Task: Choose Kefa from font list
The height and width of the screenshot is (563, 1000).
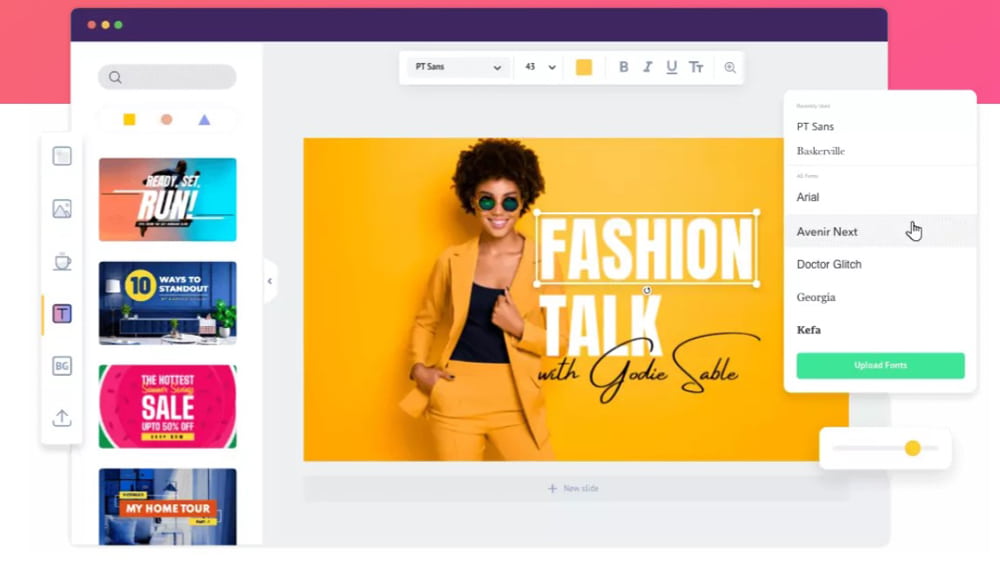Action: pos(809,330)
